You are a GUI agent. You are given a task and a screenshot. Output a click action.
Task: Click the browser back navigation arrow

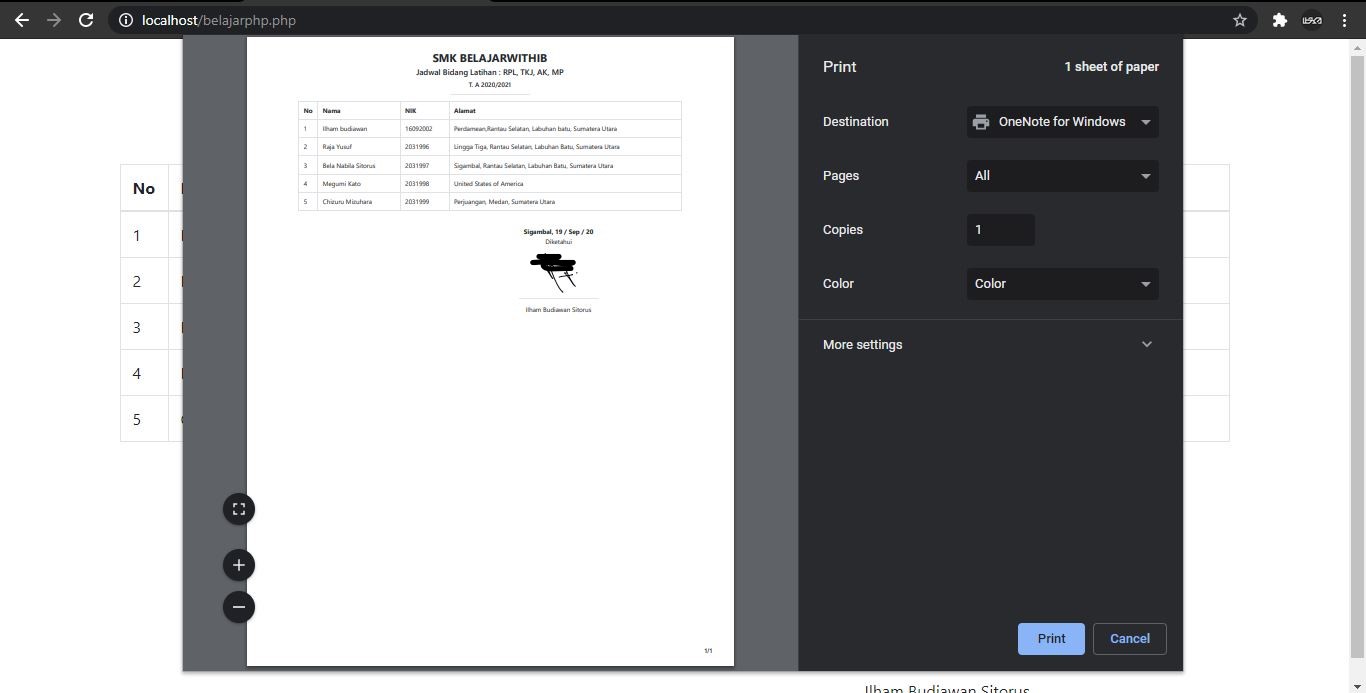[x=21, y=20]
